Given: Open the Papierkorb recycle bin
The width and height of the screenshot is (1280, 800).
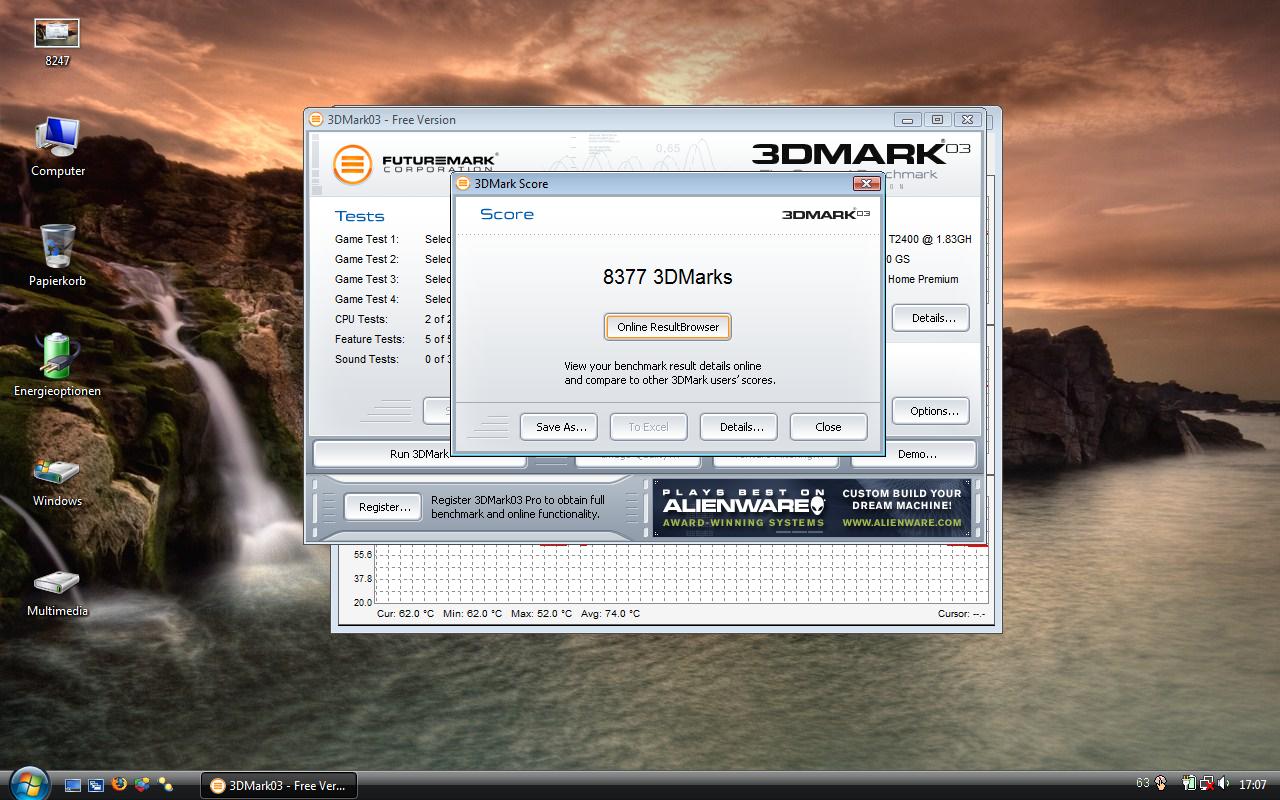Looking at the screenshot, I should [x=57, y=255].
